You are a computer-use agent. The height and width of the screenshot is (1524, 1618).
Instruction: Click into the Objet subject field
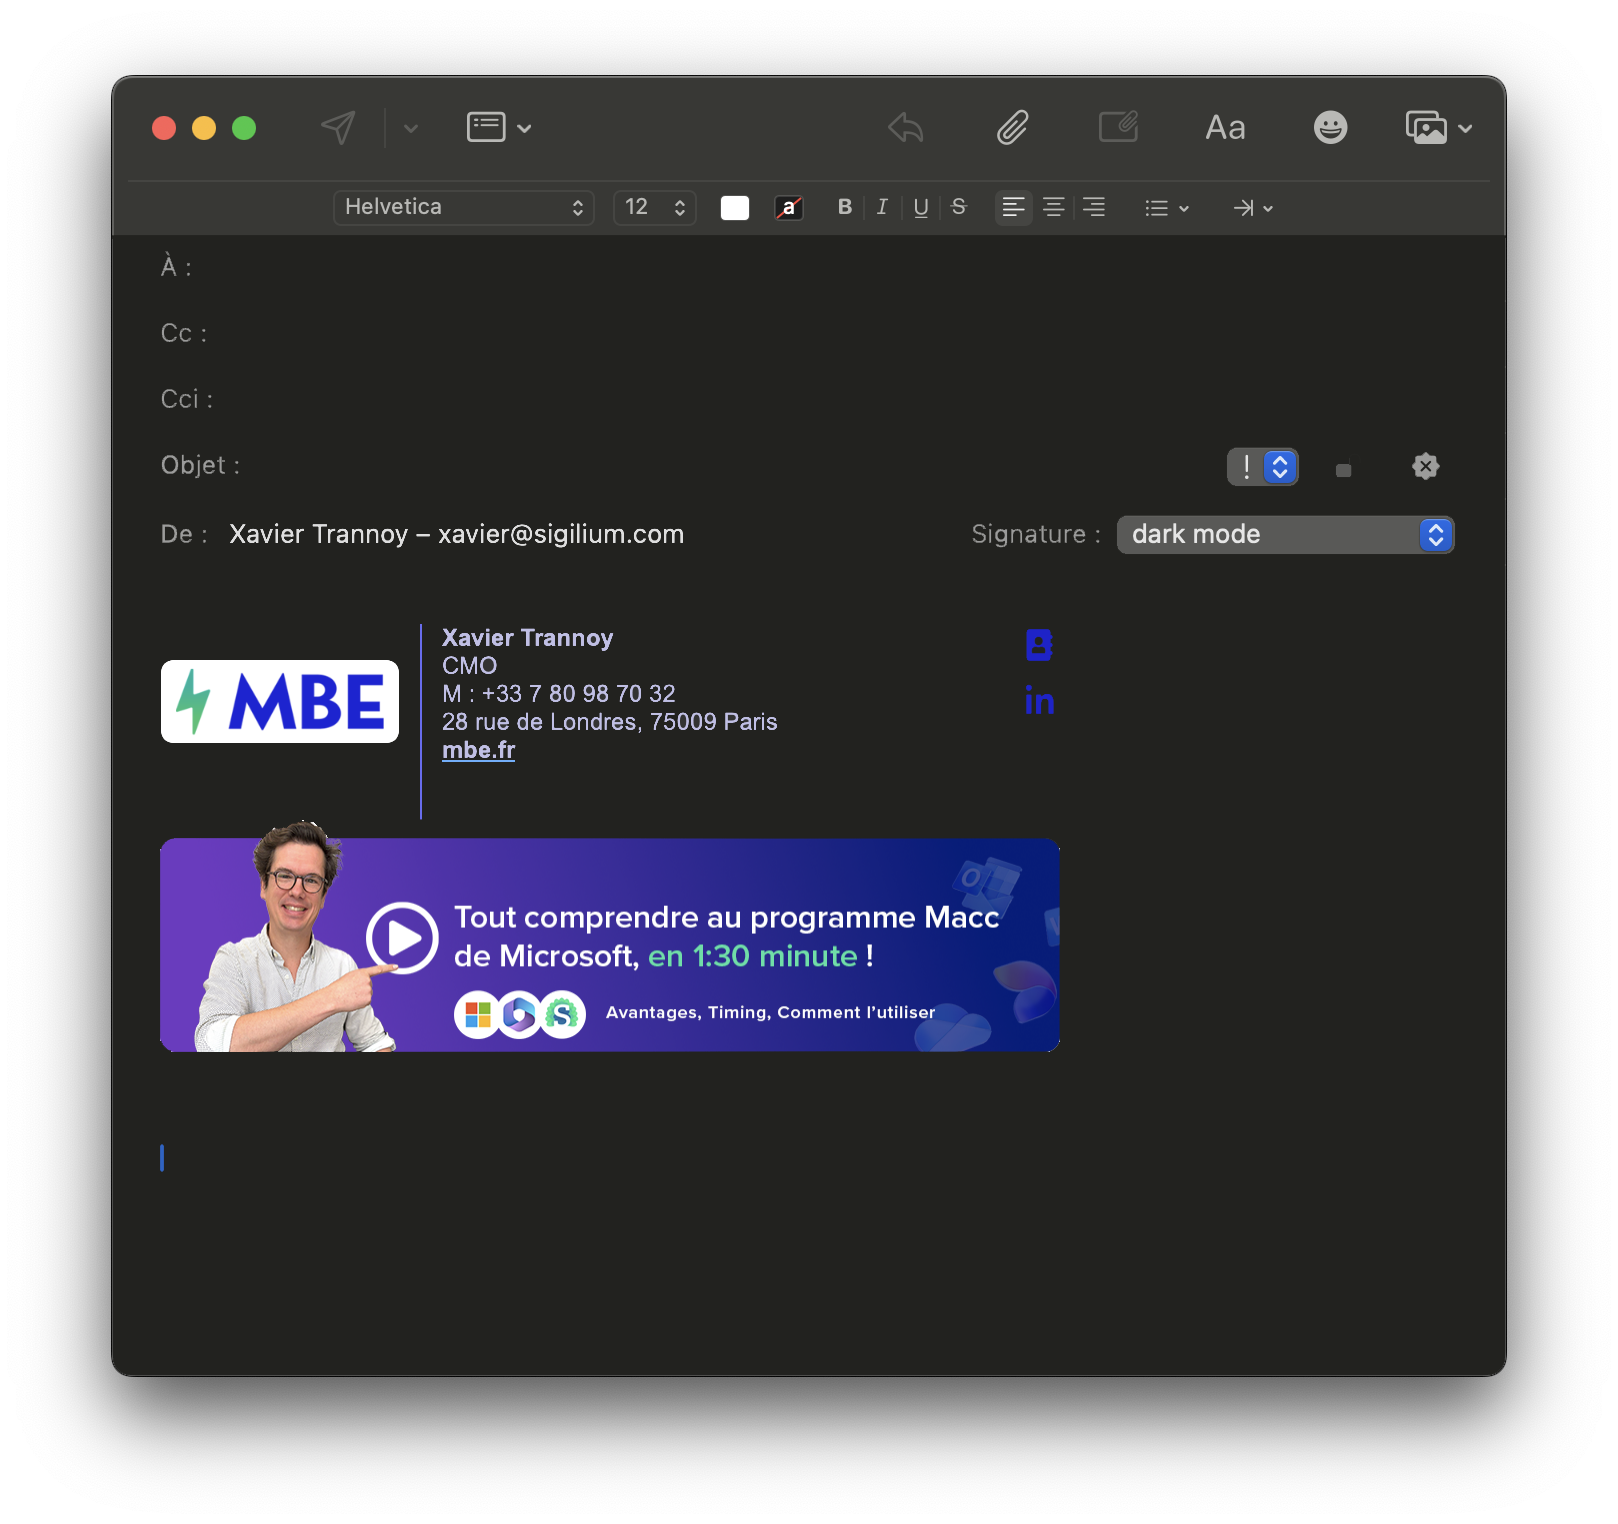690,465
